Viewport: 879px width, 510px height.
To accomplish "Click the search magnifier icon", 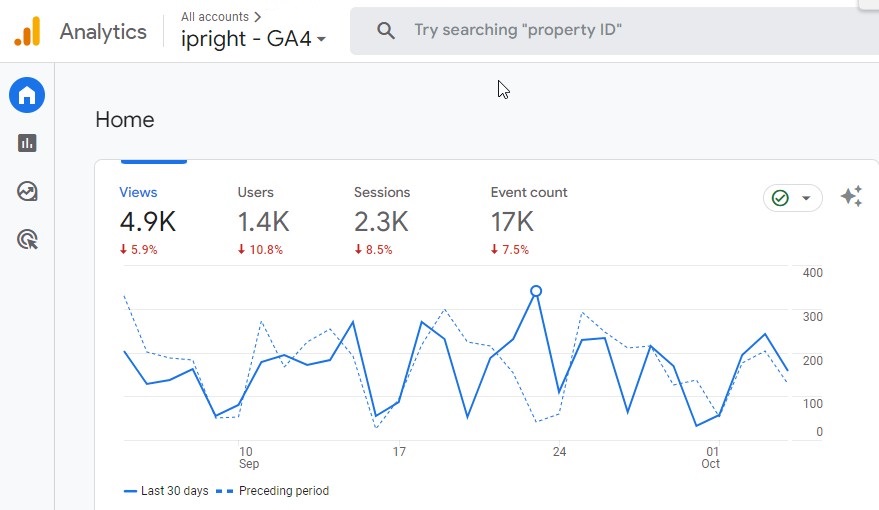I will (x=386, y=31).
